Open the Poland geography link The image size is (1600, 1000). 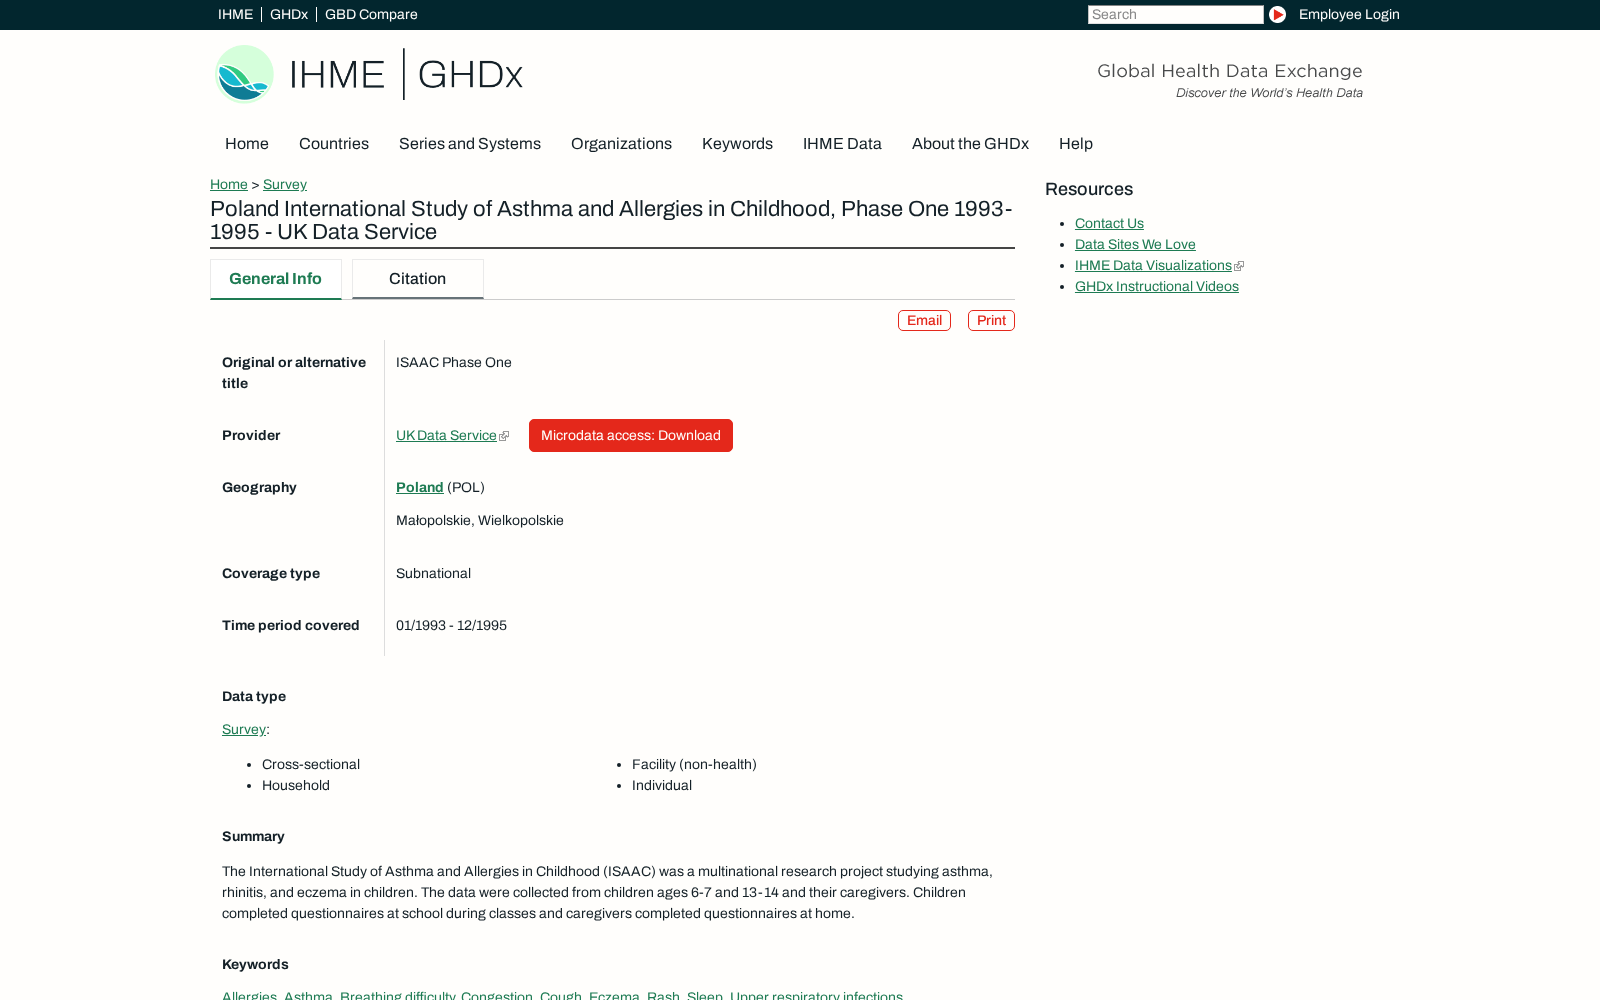[420, 487]
